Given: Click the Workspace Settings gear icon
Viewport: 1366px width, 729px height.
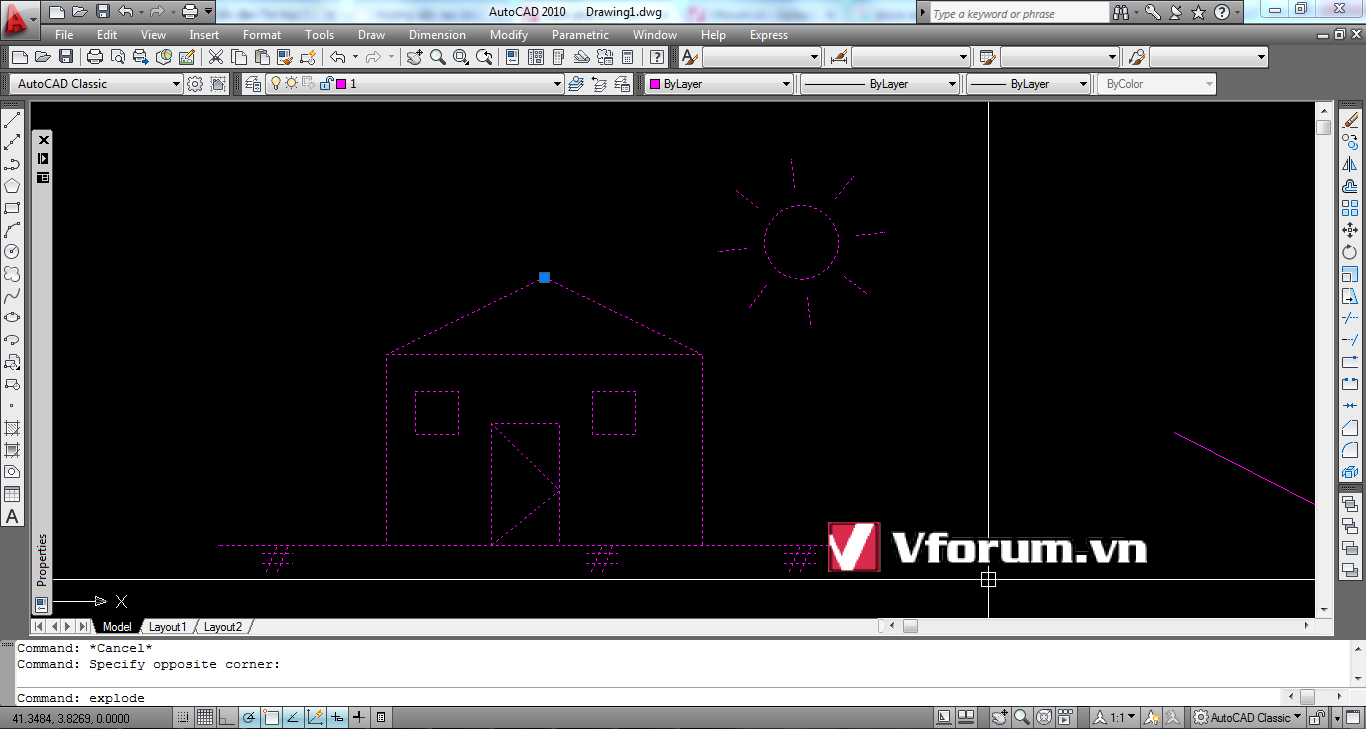Looking at the screenshot, I should (x=195, y=84).
